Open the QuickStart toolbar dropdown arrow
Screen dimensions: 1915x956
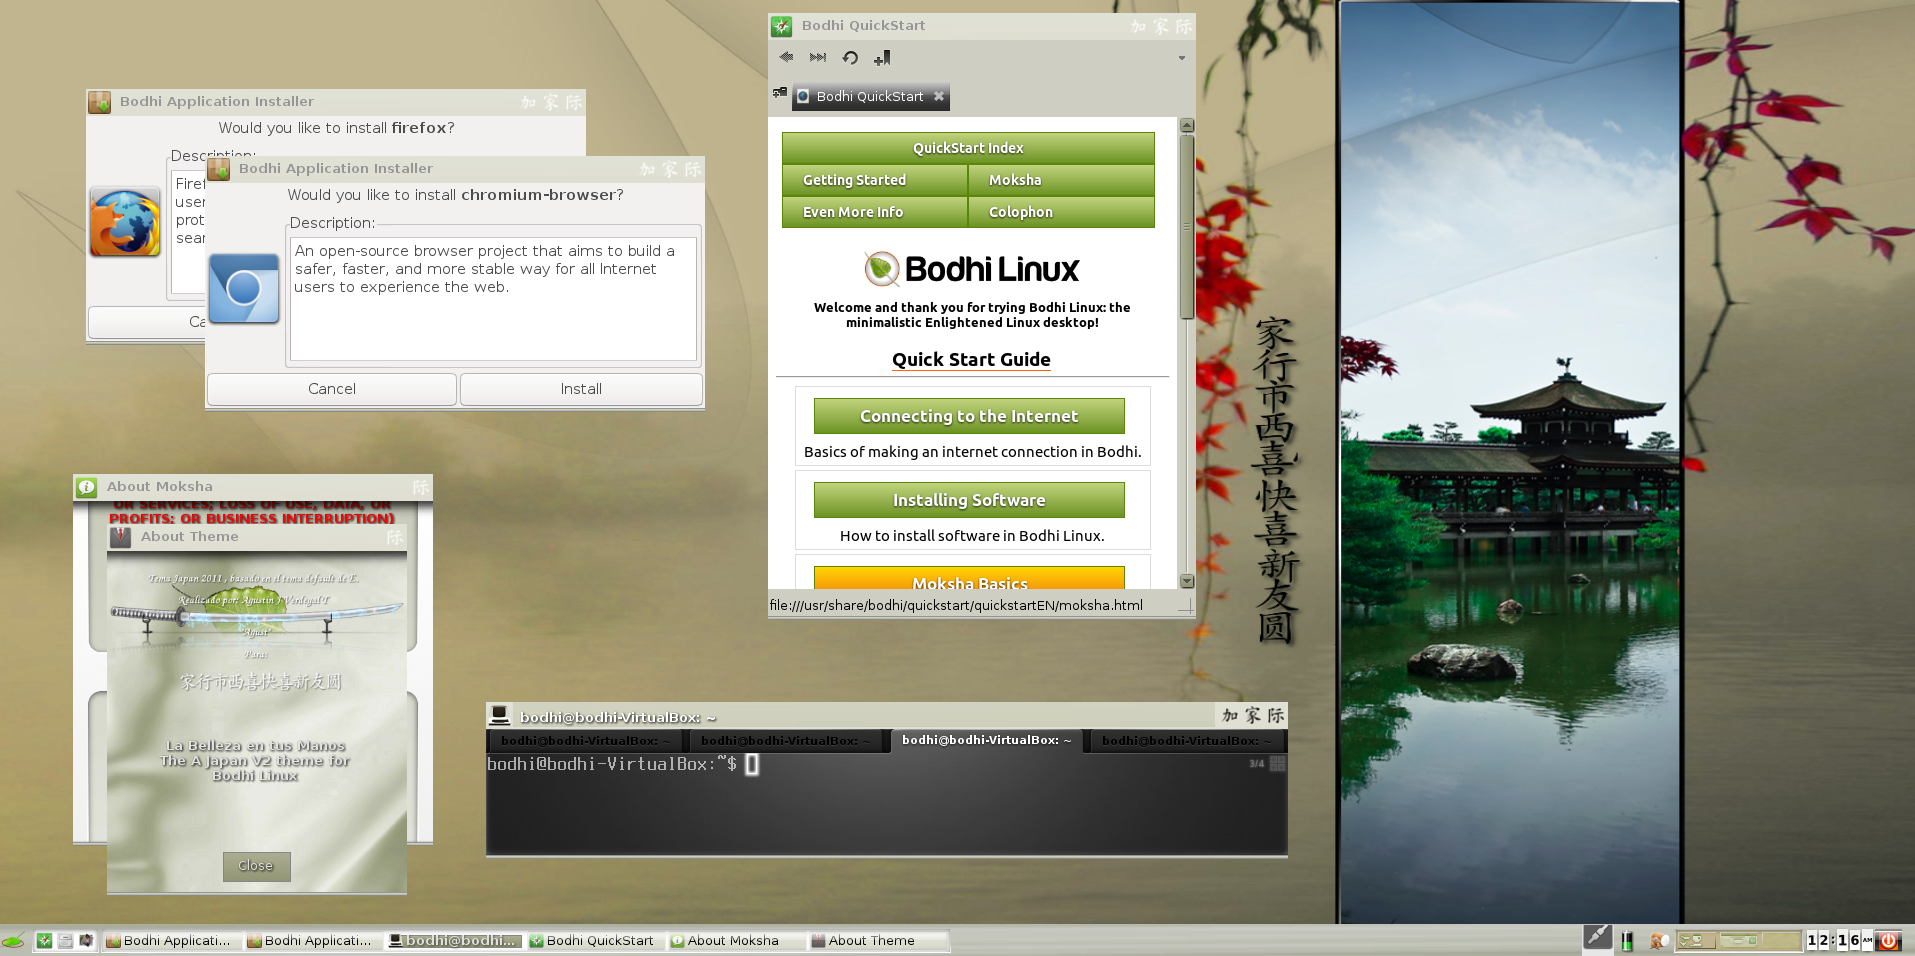[x=1181, y=58]
